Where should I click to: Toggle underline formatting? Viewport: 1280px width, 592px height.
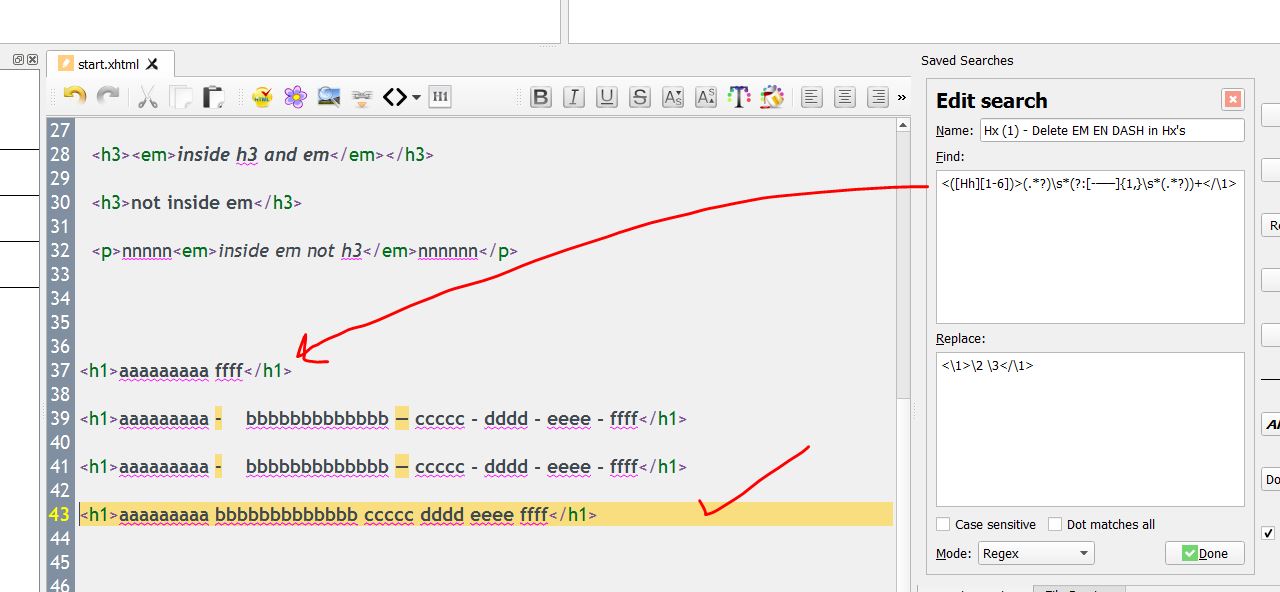[x=607, y=97]
